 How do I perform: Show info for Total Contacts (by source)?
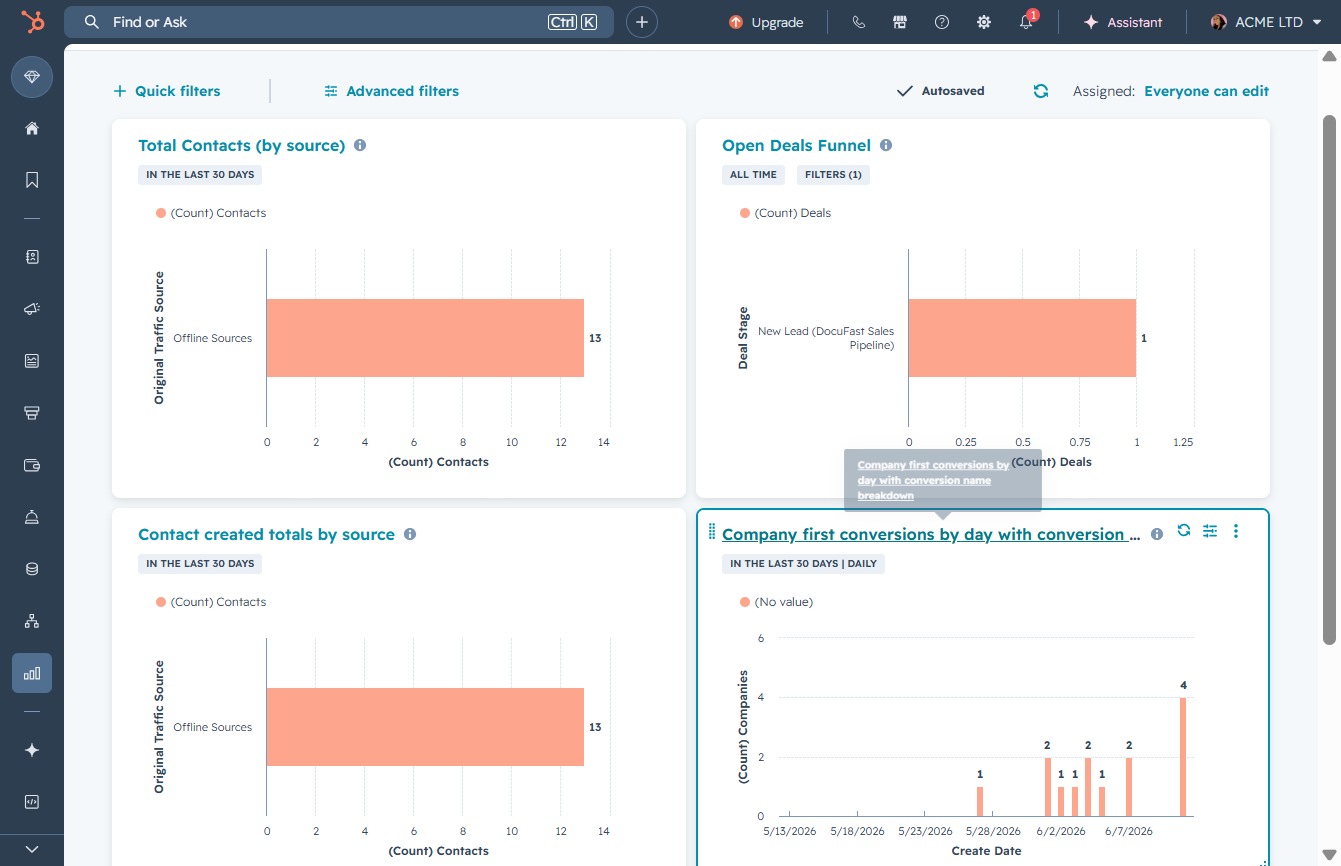pos(360,145)
